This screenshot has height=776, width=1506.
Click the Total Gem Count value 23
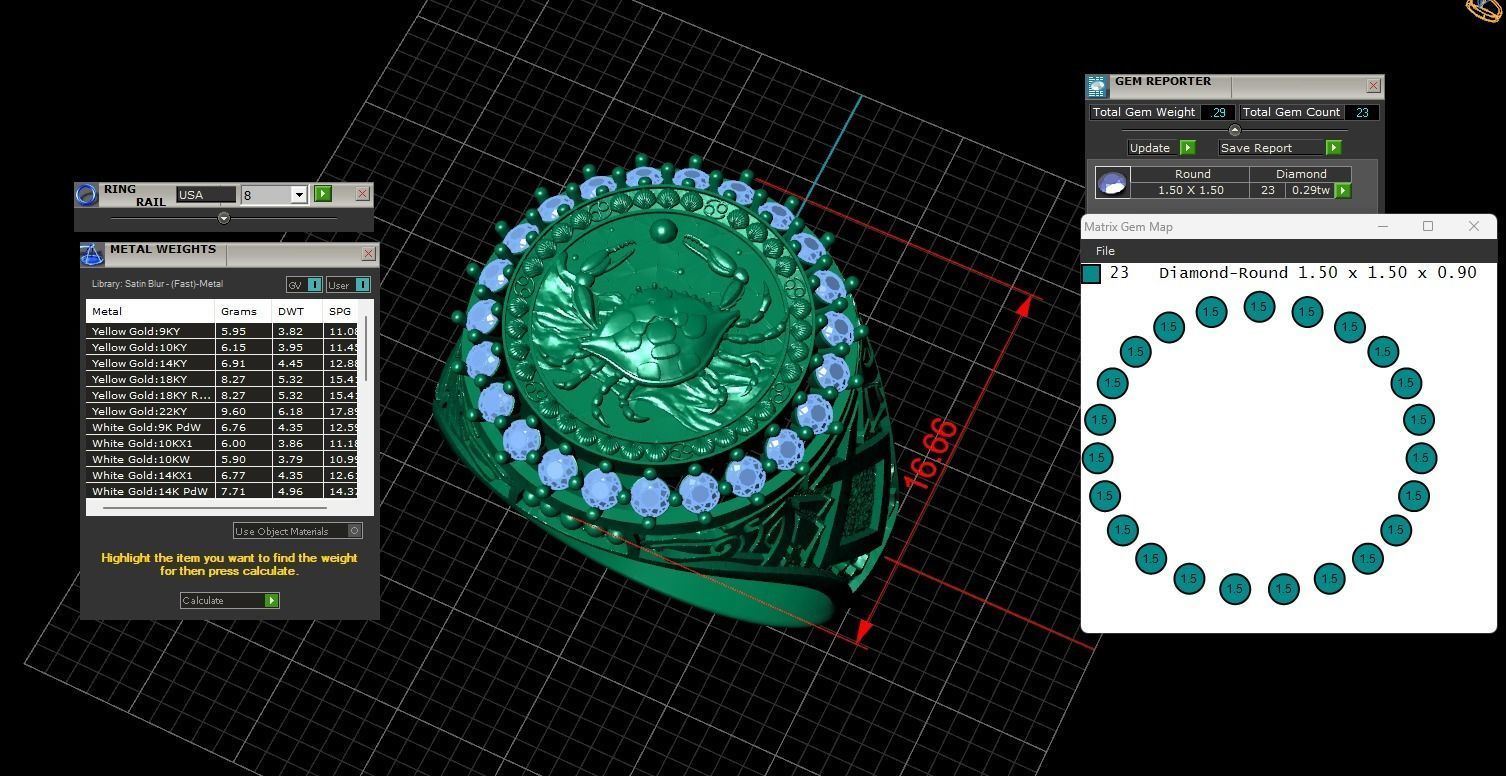1362,113
